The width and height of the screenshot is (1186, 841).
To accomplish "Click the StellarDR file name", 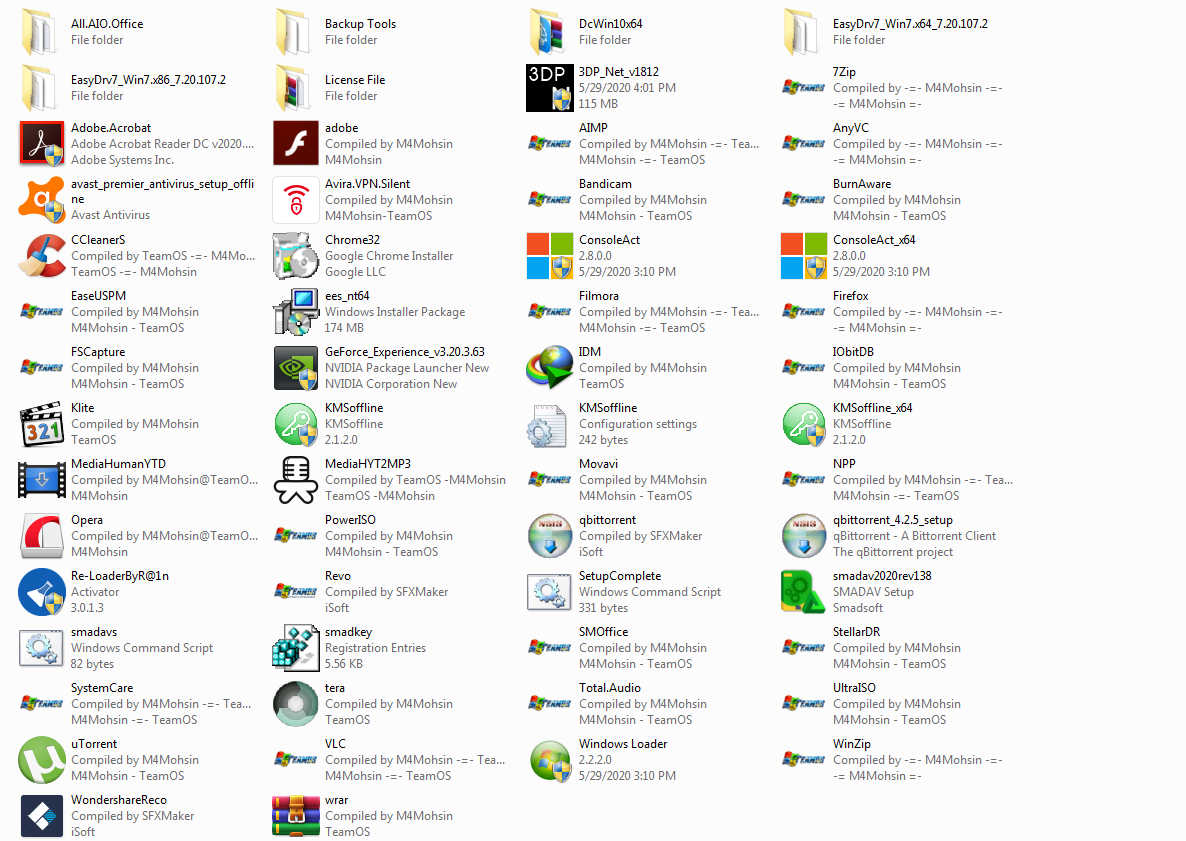I will click(856, 632).
